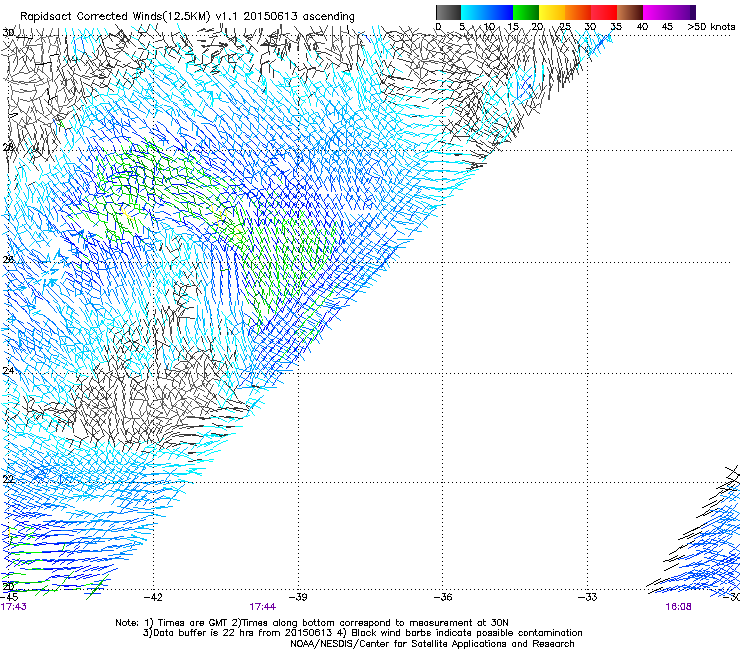Click the yellow 20-25 knots legend swatch
Screen dimensions: 740x650
pos(552,12)
